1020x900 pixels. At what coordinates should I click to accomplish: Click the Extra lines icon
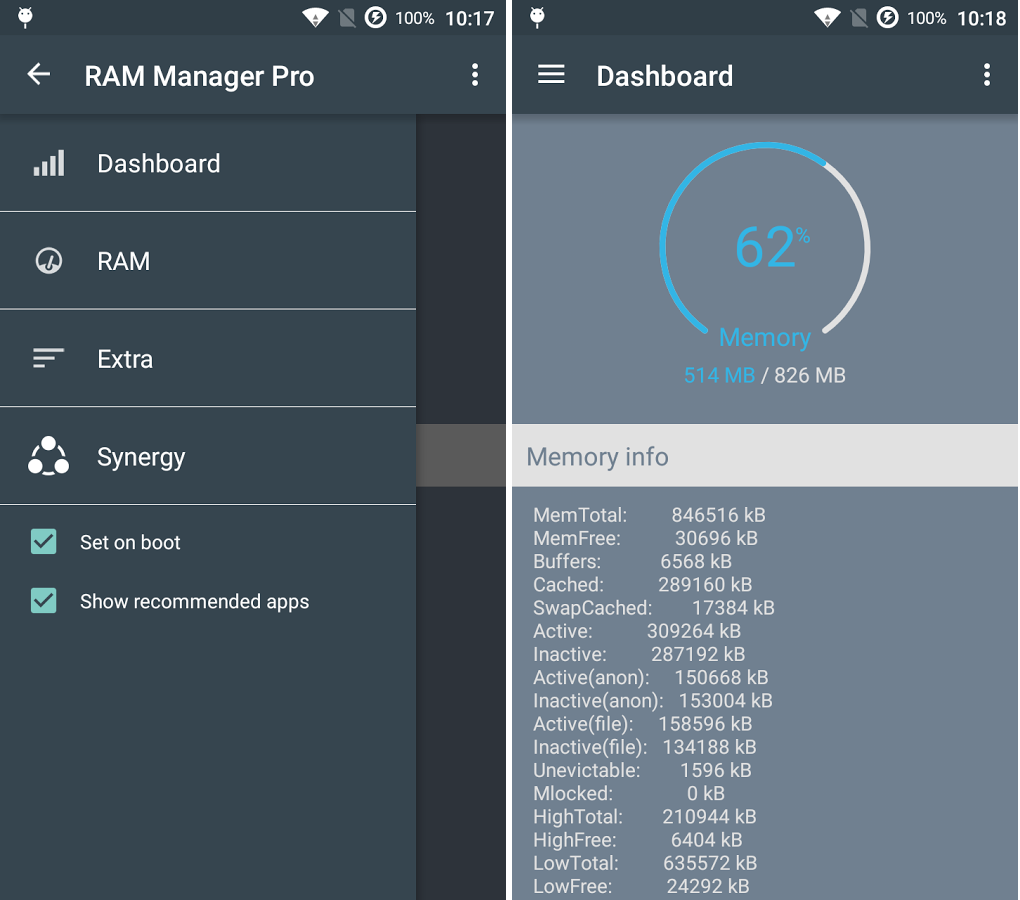tap(49, 358)
